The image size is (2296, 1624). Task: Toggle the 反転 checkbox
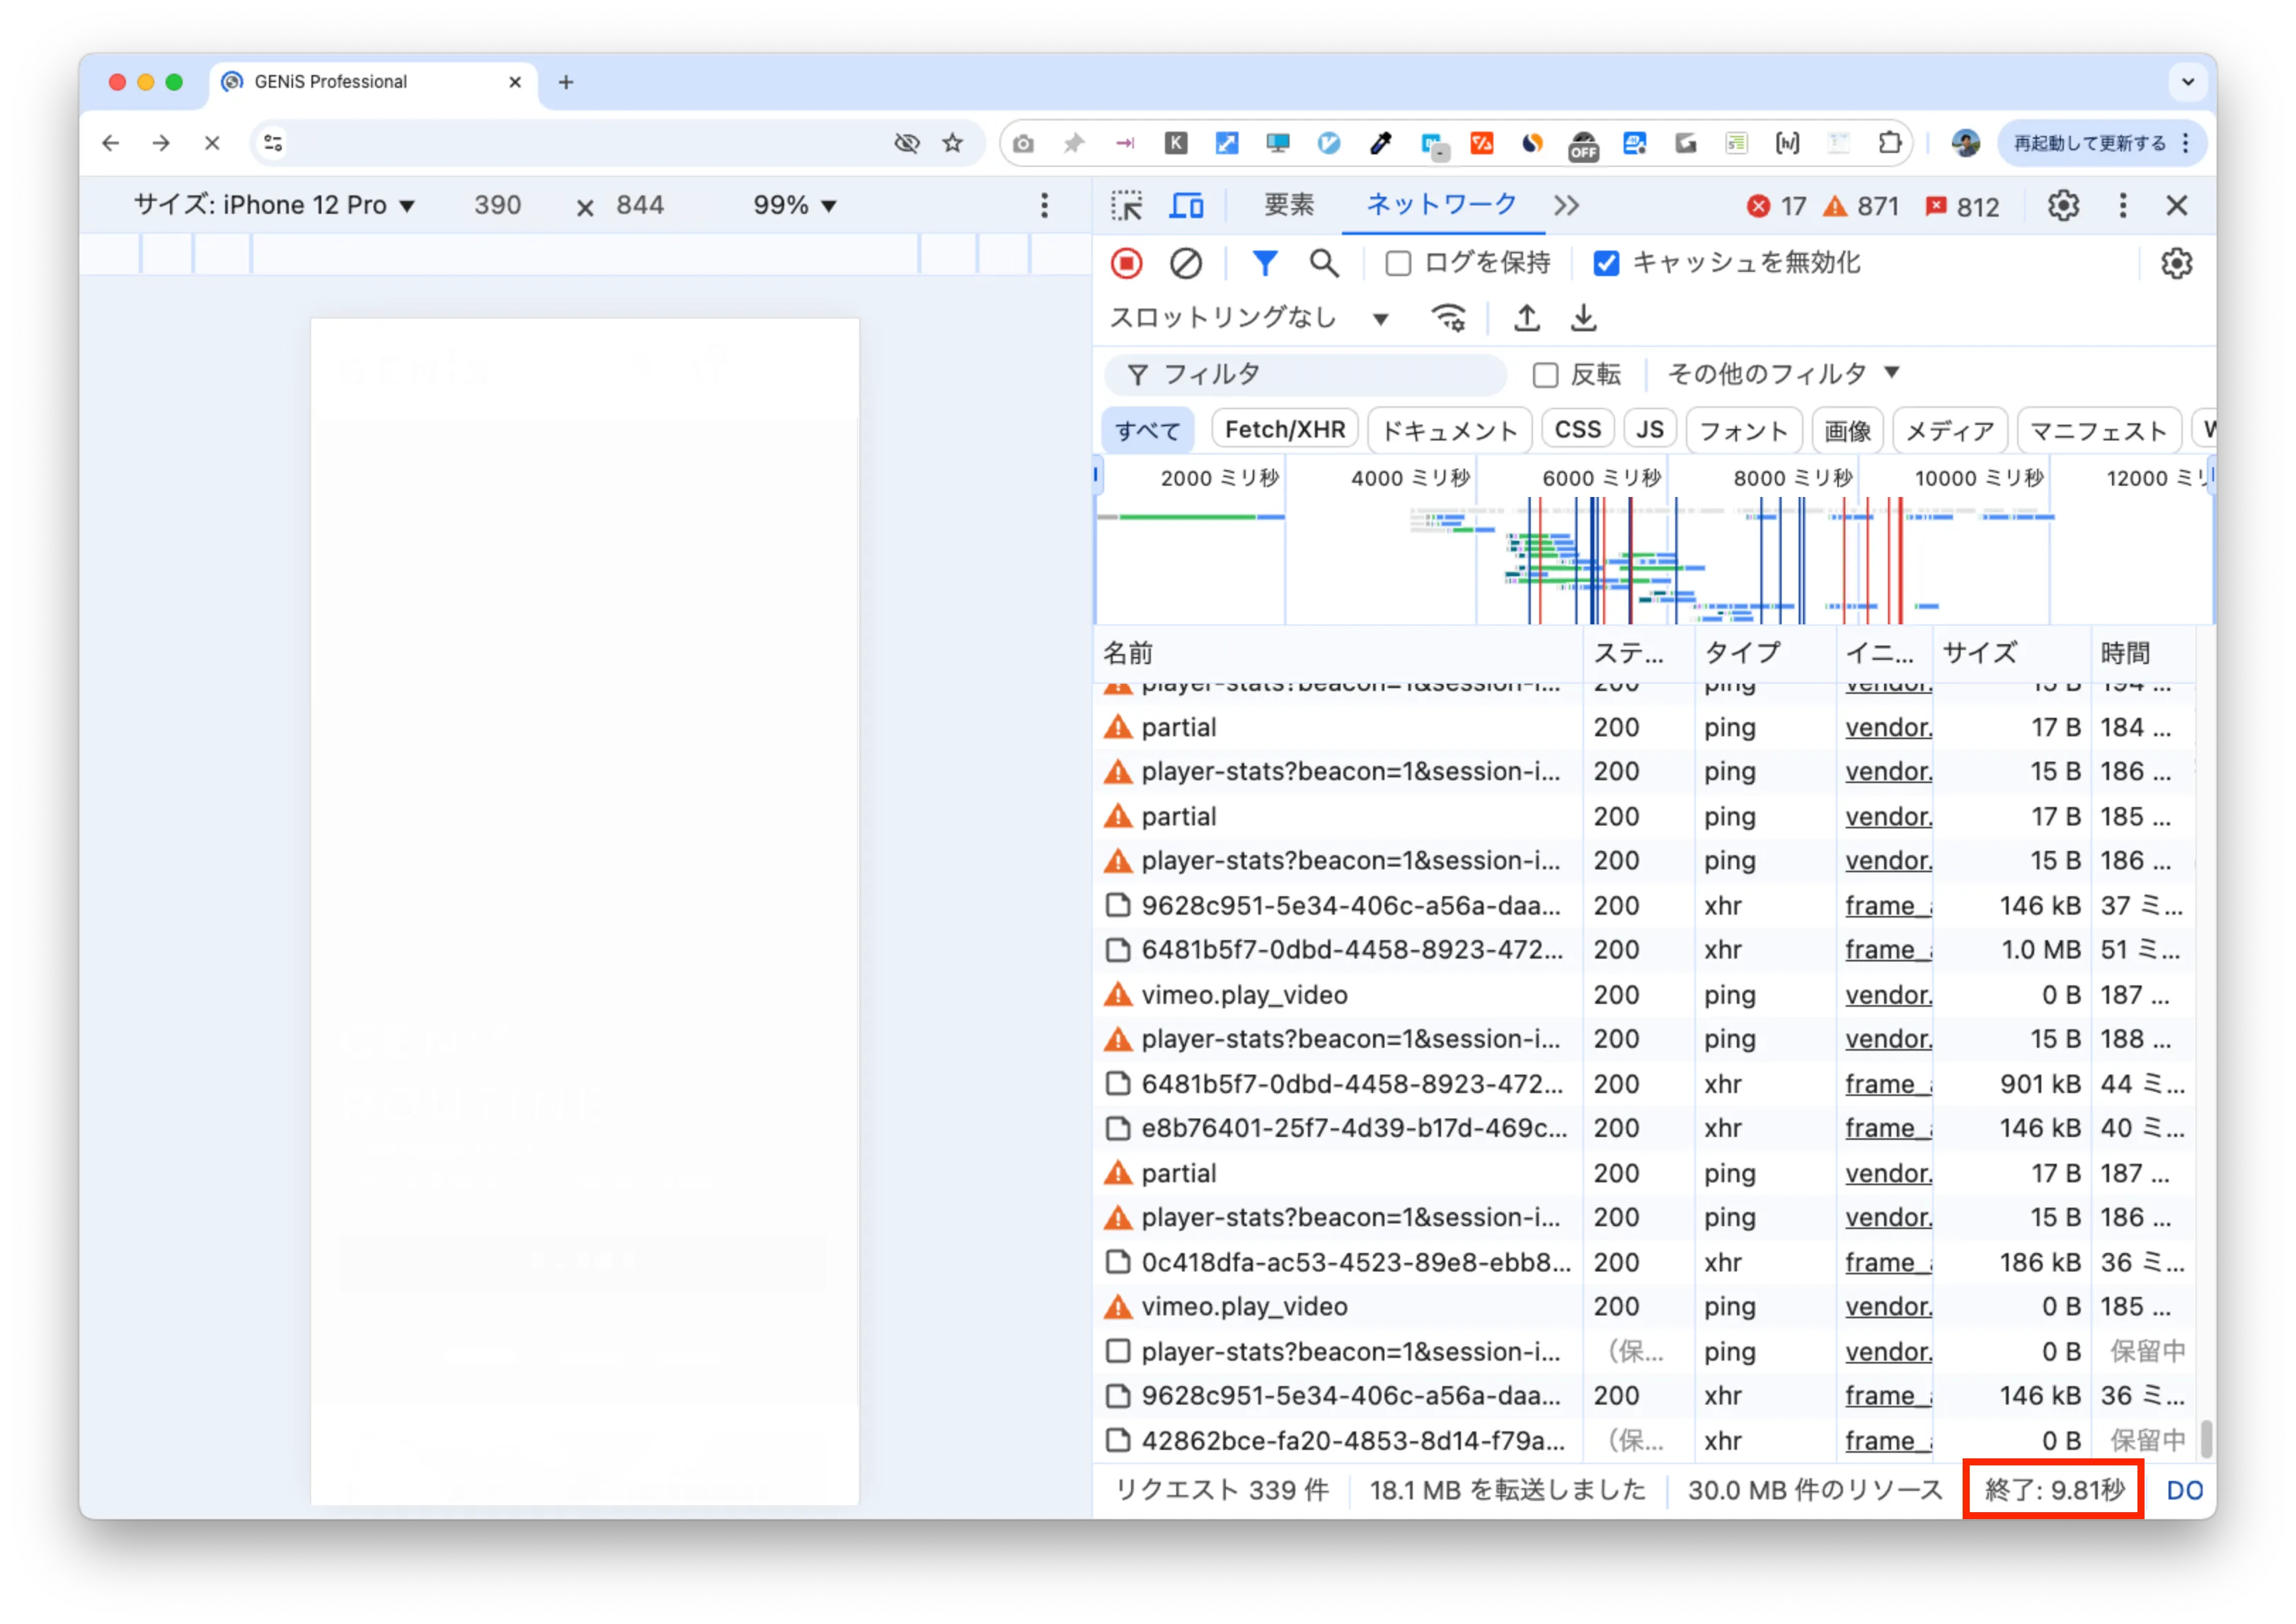1545,375
